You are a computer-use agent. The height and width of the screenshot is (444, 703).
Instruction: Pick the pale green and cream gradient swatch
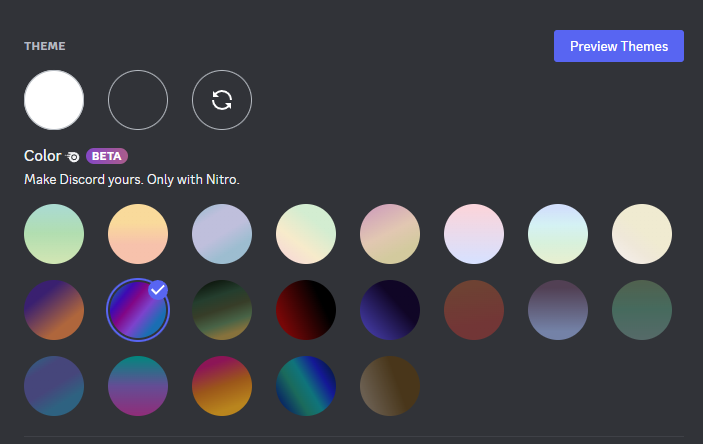pos(306,234)
